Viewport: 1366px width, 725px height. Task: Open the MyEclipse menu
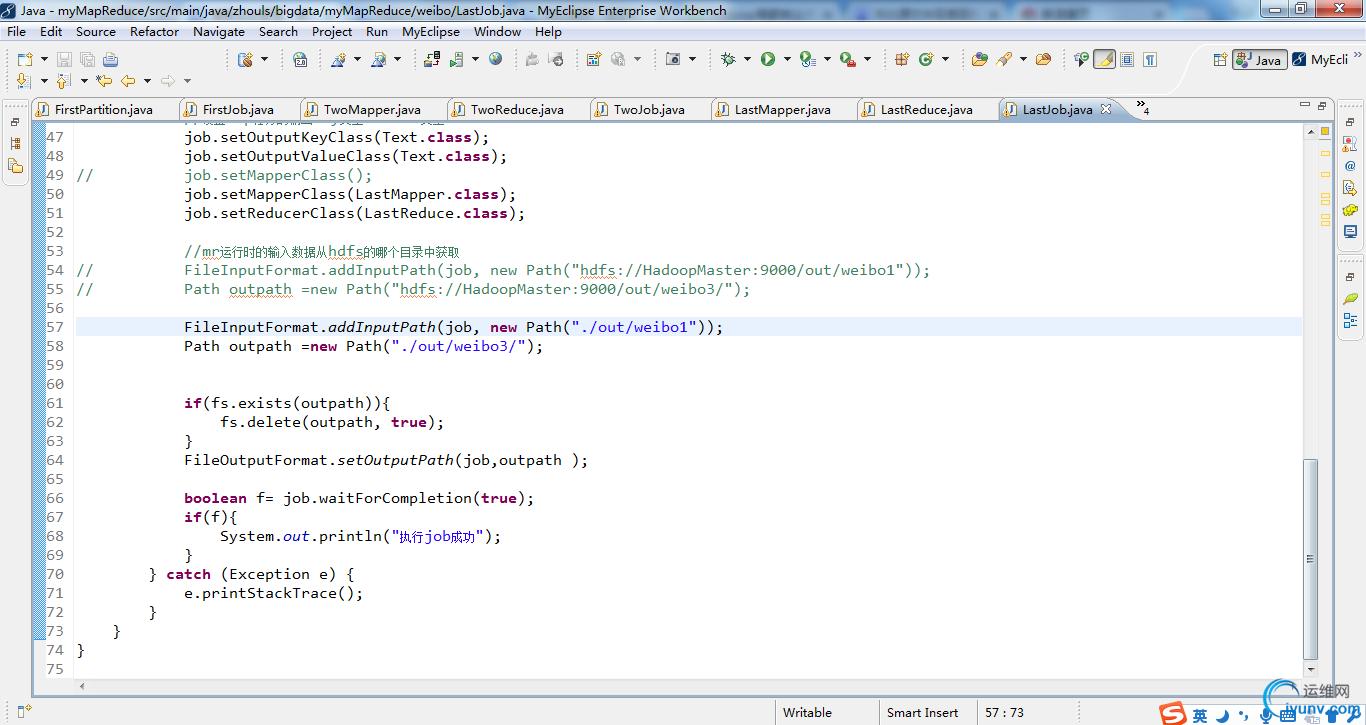coord(431,31)
